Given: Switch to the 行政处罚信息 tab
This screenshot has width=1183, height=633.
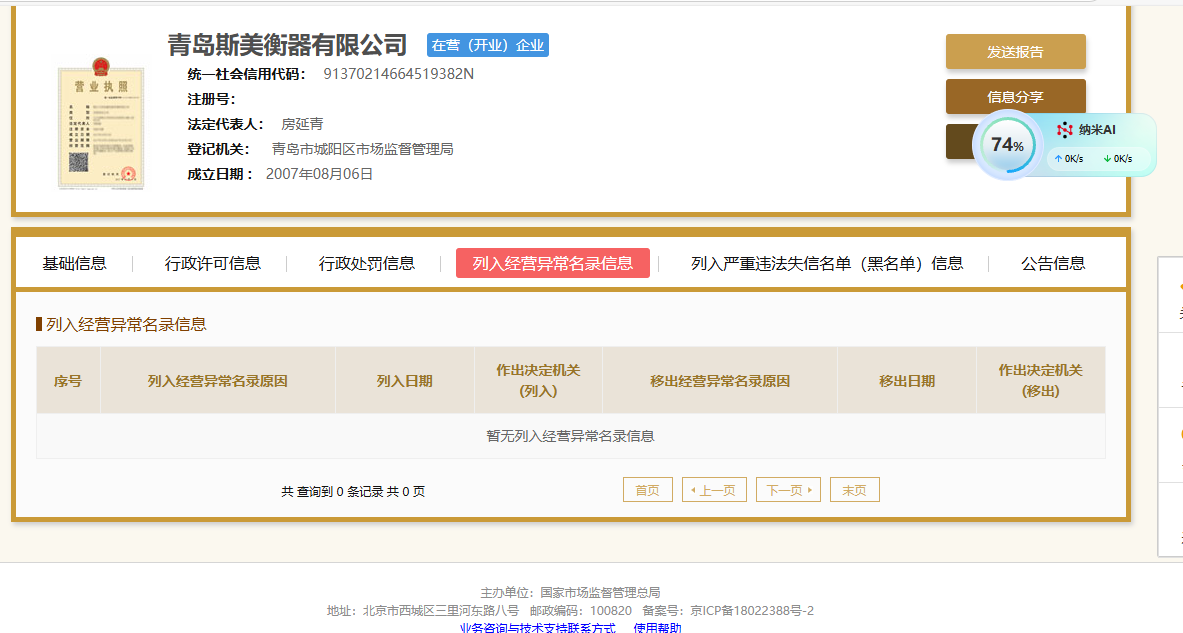Looking at the screenshot, I should pos(367,263).
